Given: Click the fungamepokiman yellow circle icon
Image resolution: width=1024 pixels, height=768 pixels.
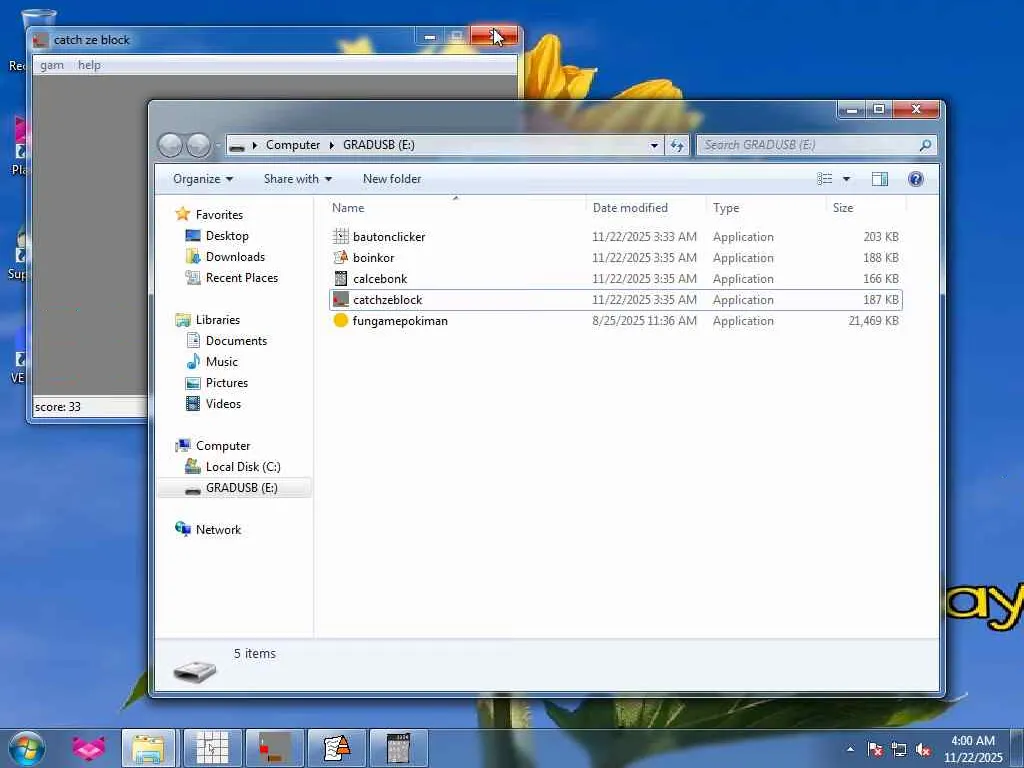Looking at the screenshot, I should (341, 321).
